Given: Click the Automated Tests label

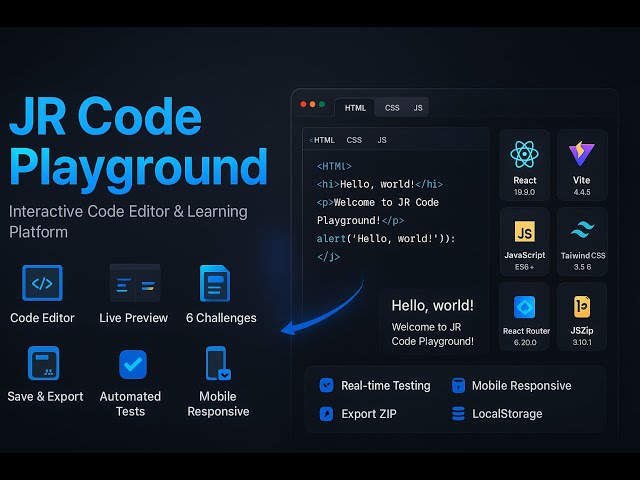Looking at the screenshot, I should coord(130,404).
